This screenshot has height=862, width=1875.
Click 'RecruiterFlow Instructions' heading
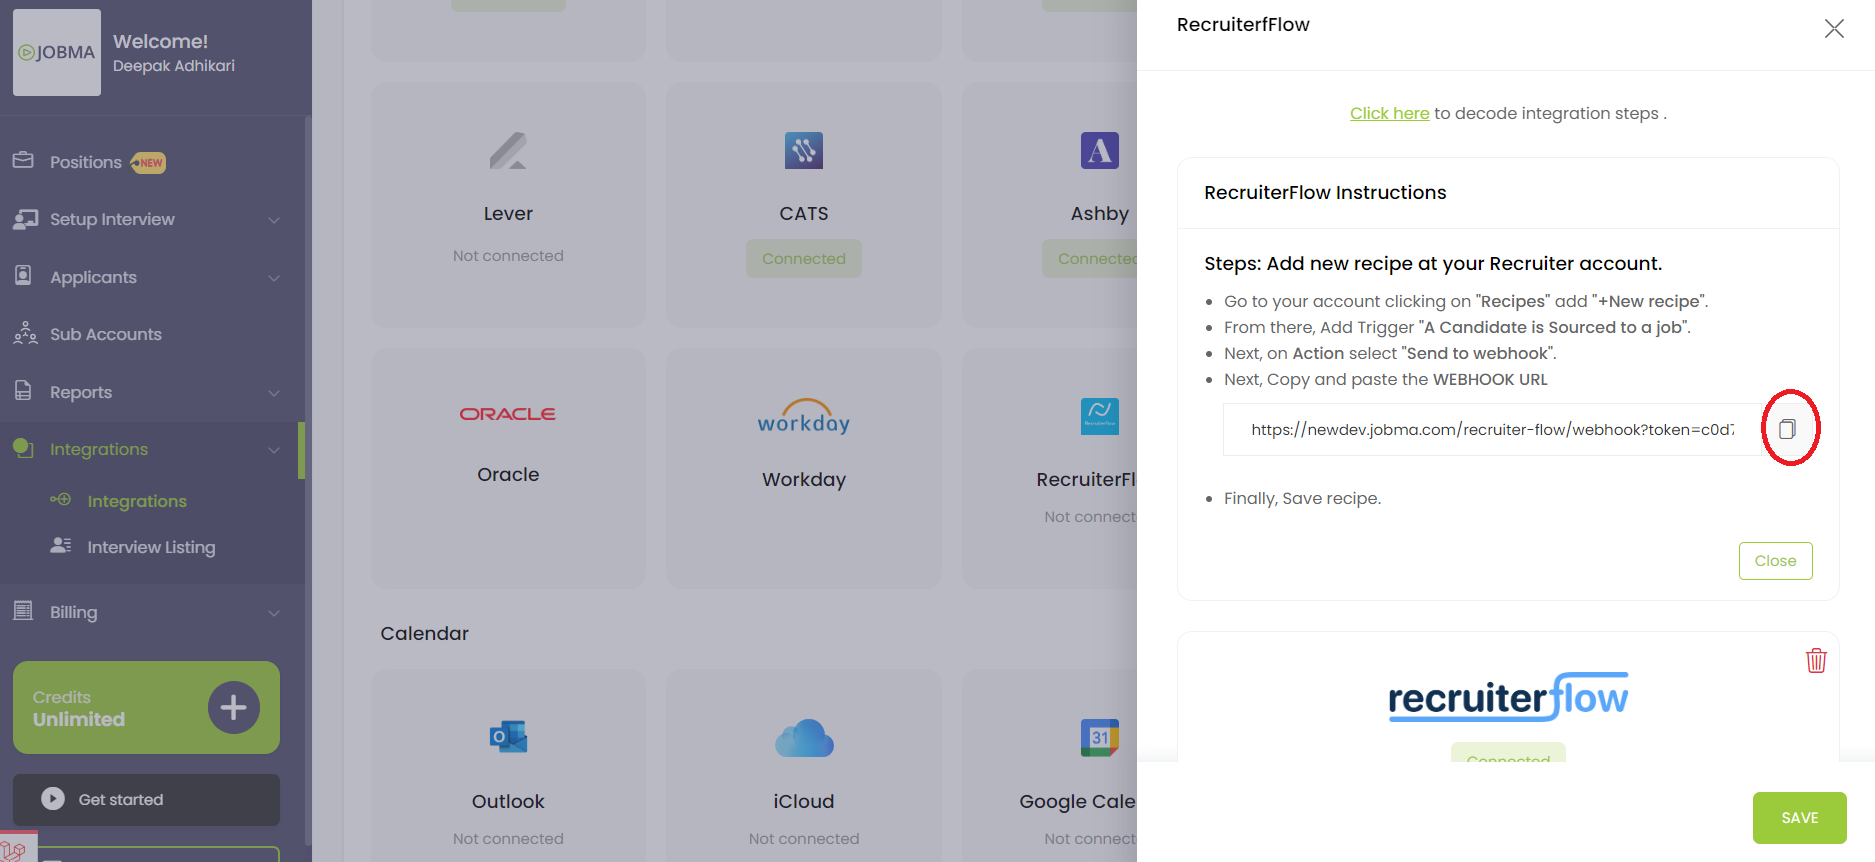[x=1325, y=192]
